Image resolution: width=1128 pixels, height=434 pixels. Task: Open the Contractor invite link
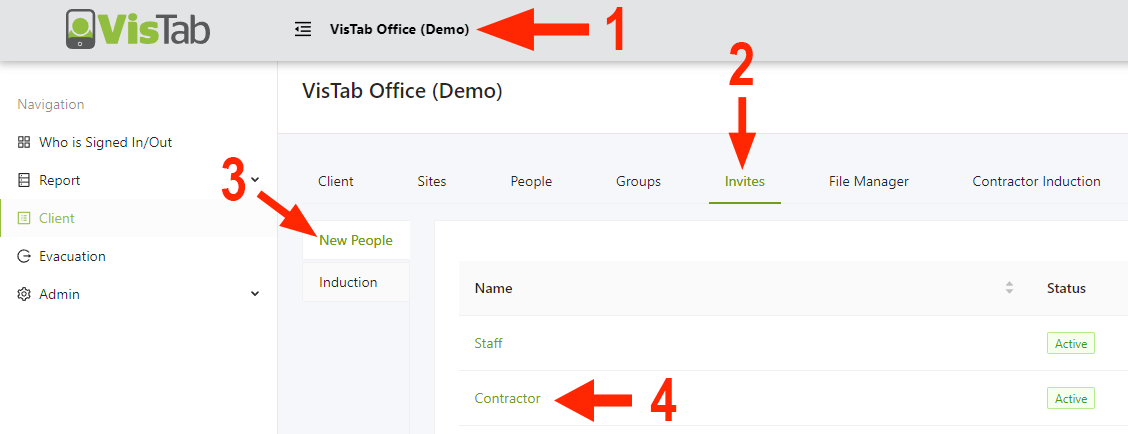tap(507, 398)
